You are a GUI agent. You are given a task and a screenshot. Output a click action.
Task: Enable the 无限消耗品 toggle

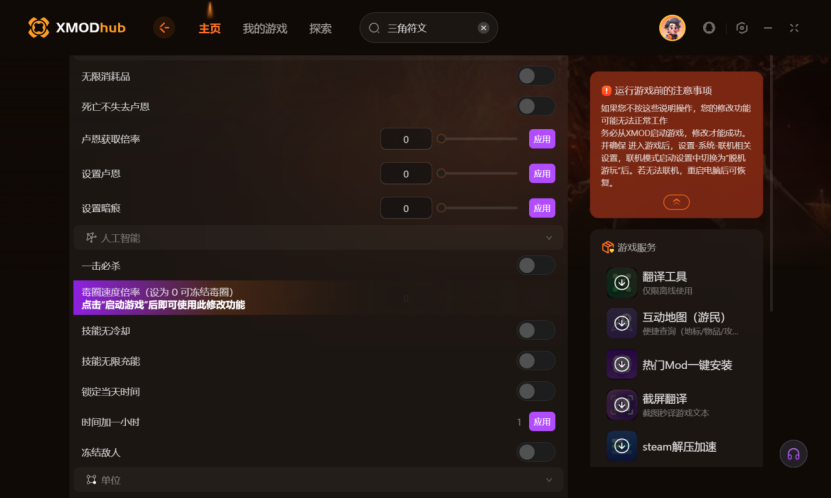pyautogui.click(x=536, y=76)
